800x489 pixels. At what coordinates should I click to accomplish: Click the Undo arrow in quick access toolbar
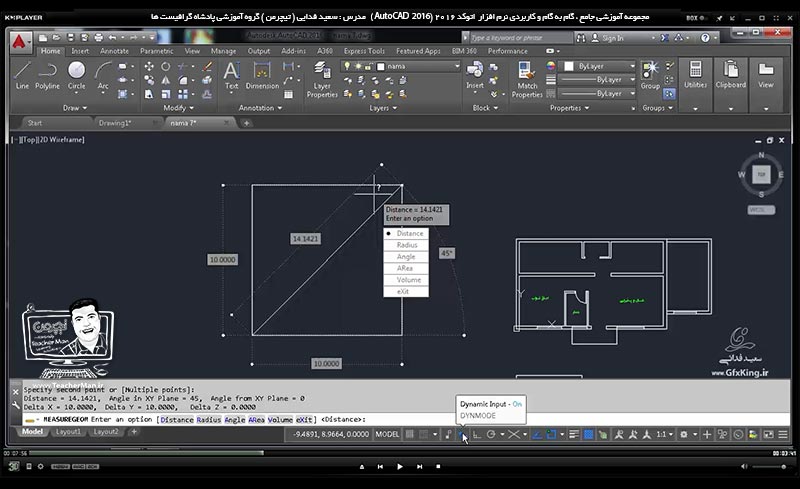[113, 38]
